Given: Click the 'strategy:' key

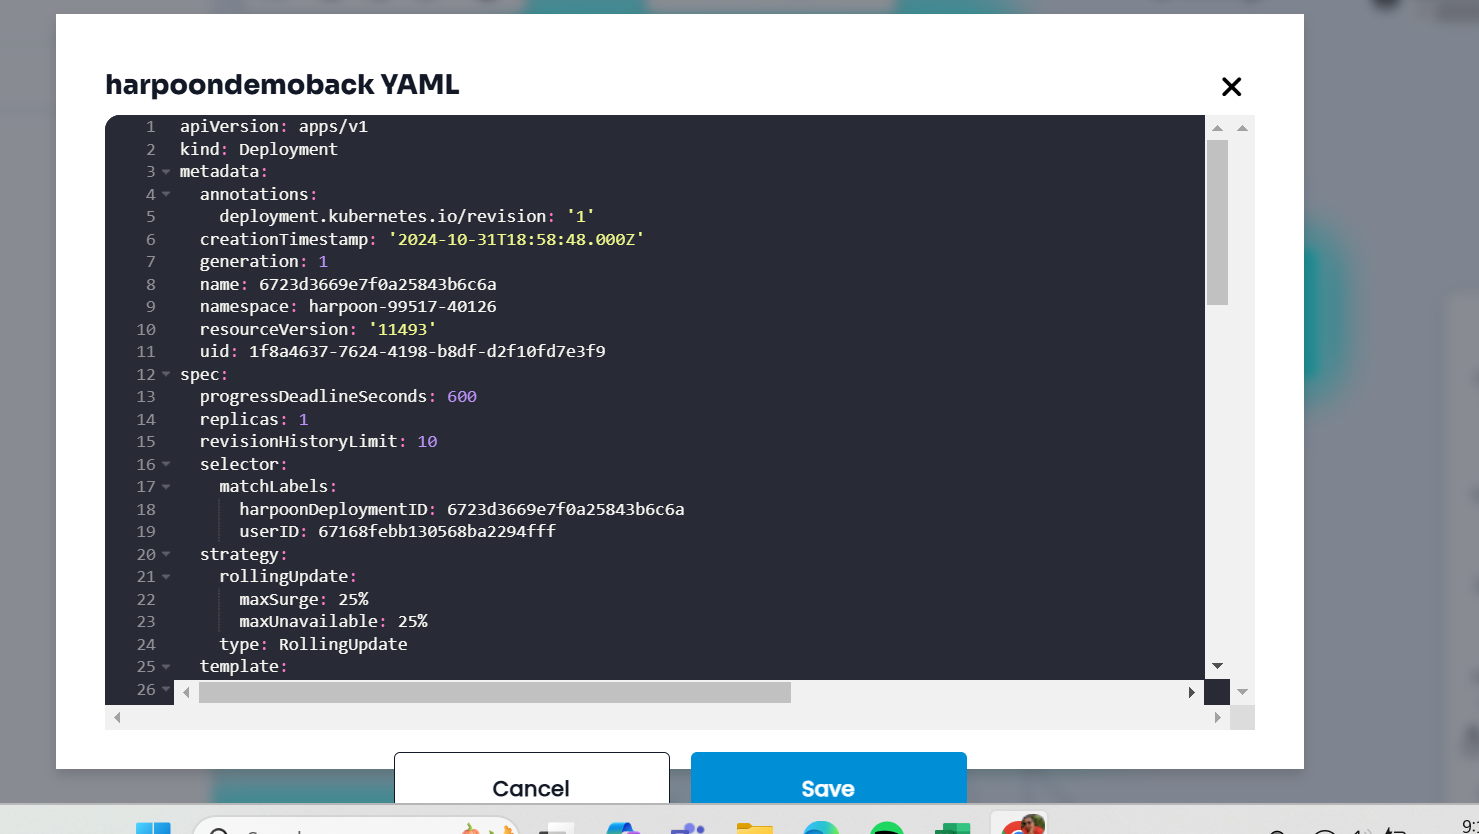Looking at the screenshot, I should click(244, 554).
